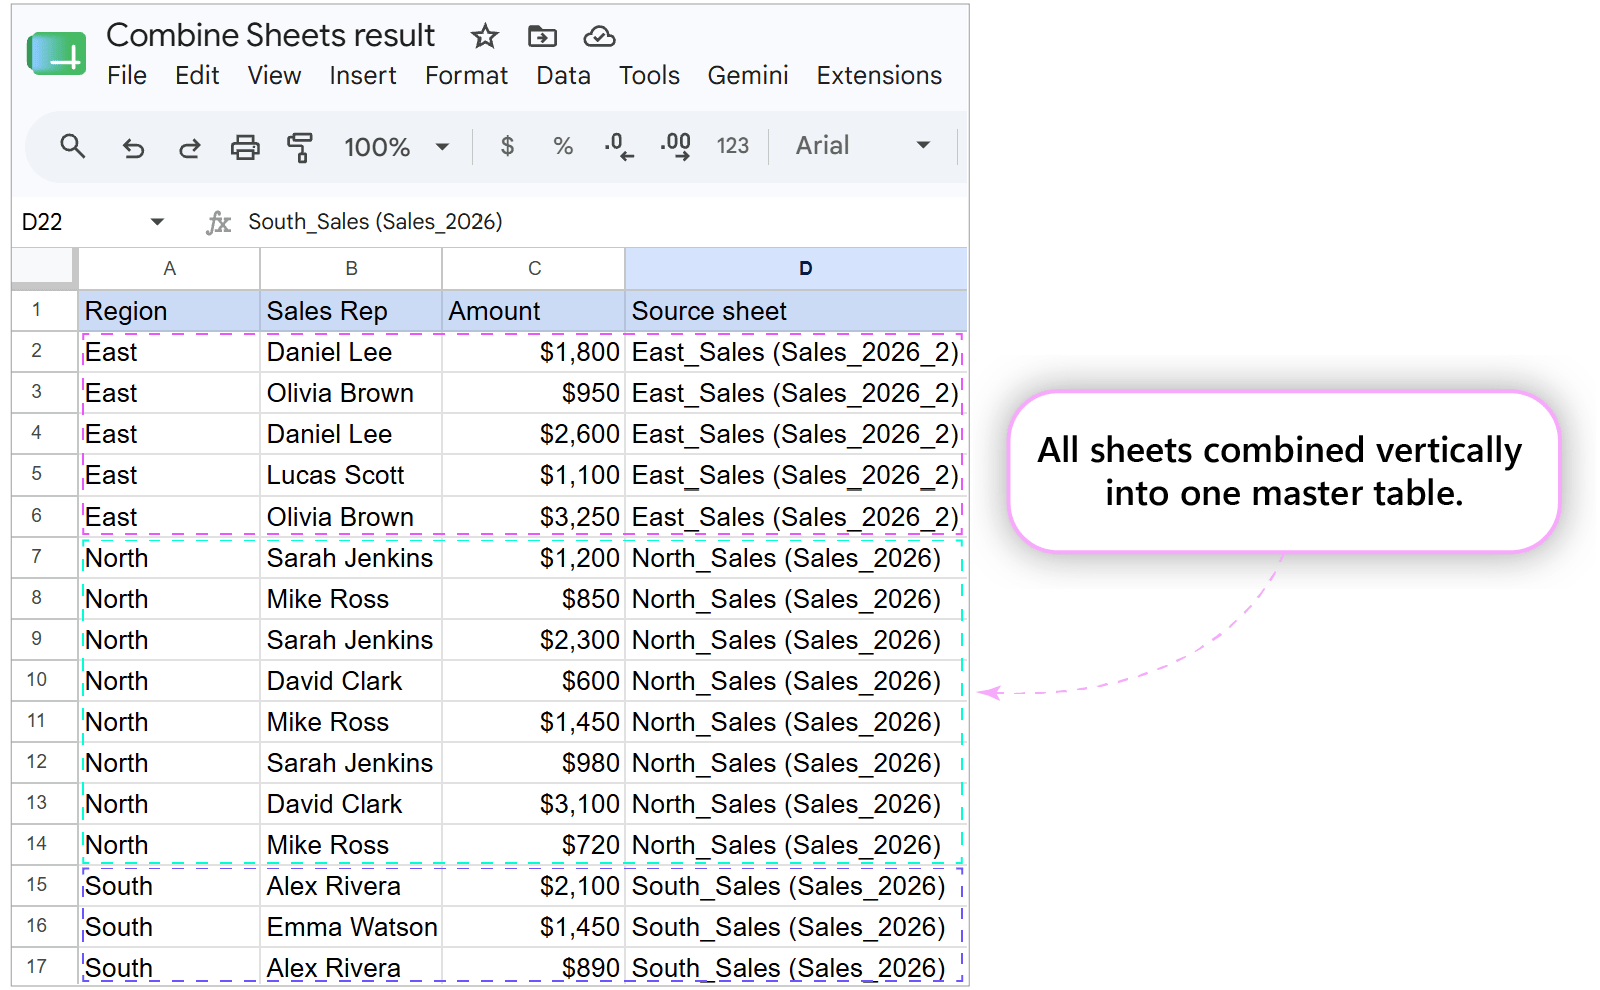Select the $890 amount cell

[x=534, y=967]
